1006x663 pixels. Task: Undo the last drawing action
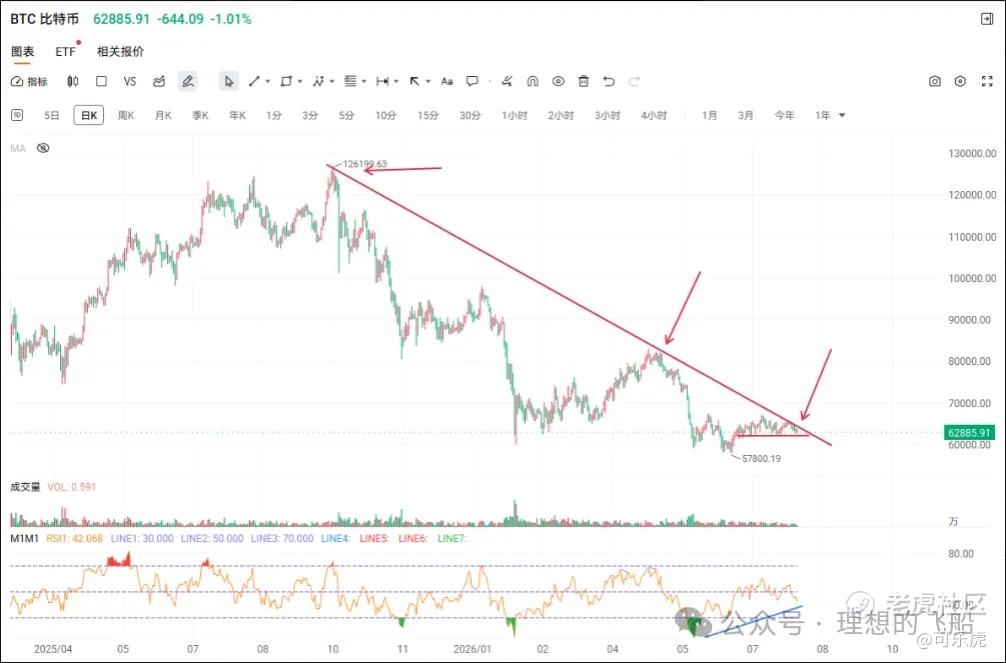(x=609, y=82)
